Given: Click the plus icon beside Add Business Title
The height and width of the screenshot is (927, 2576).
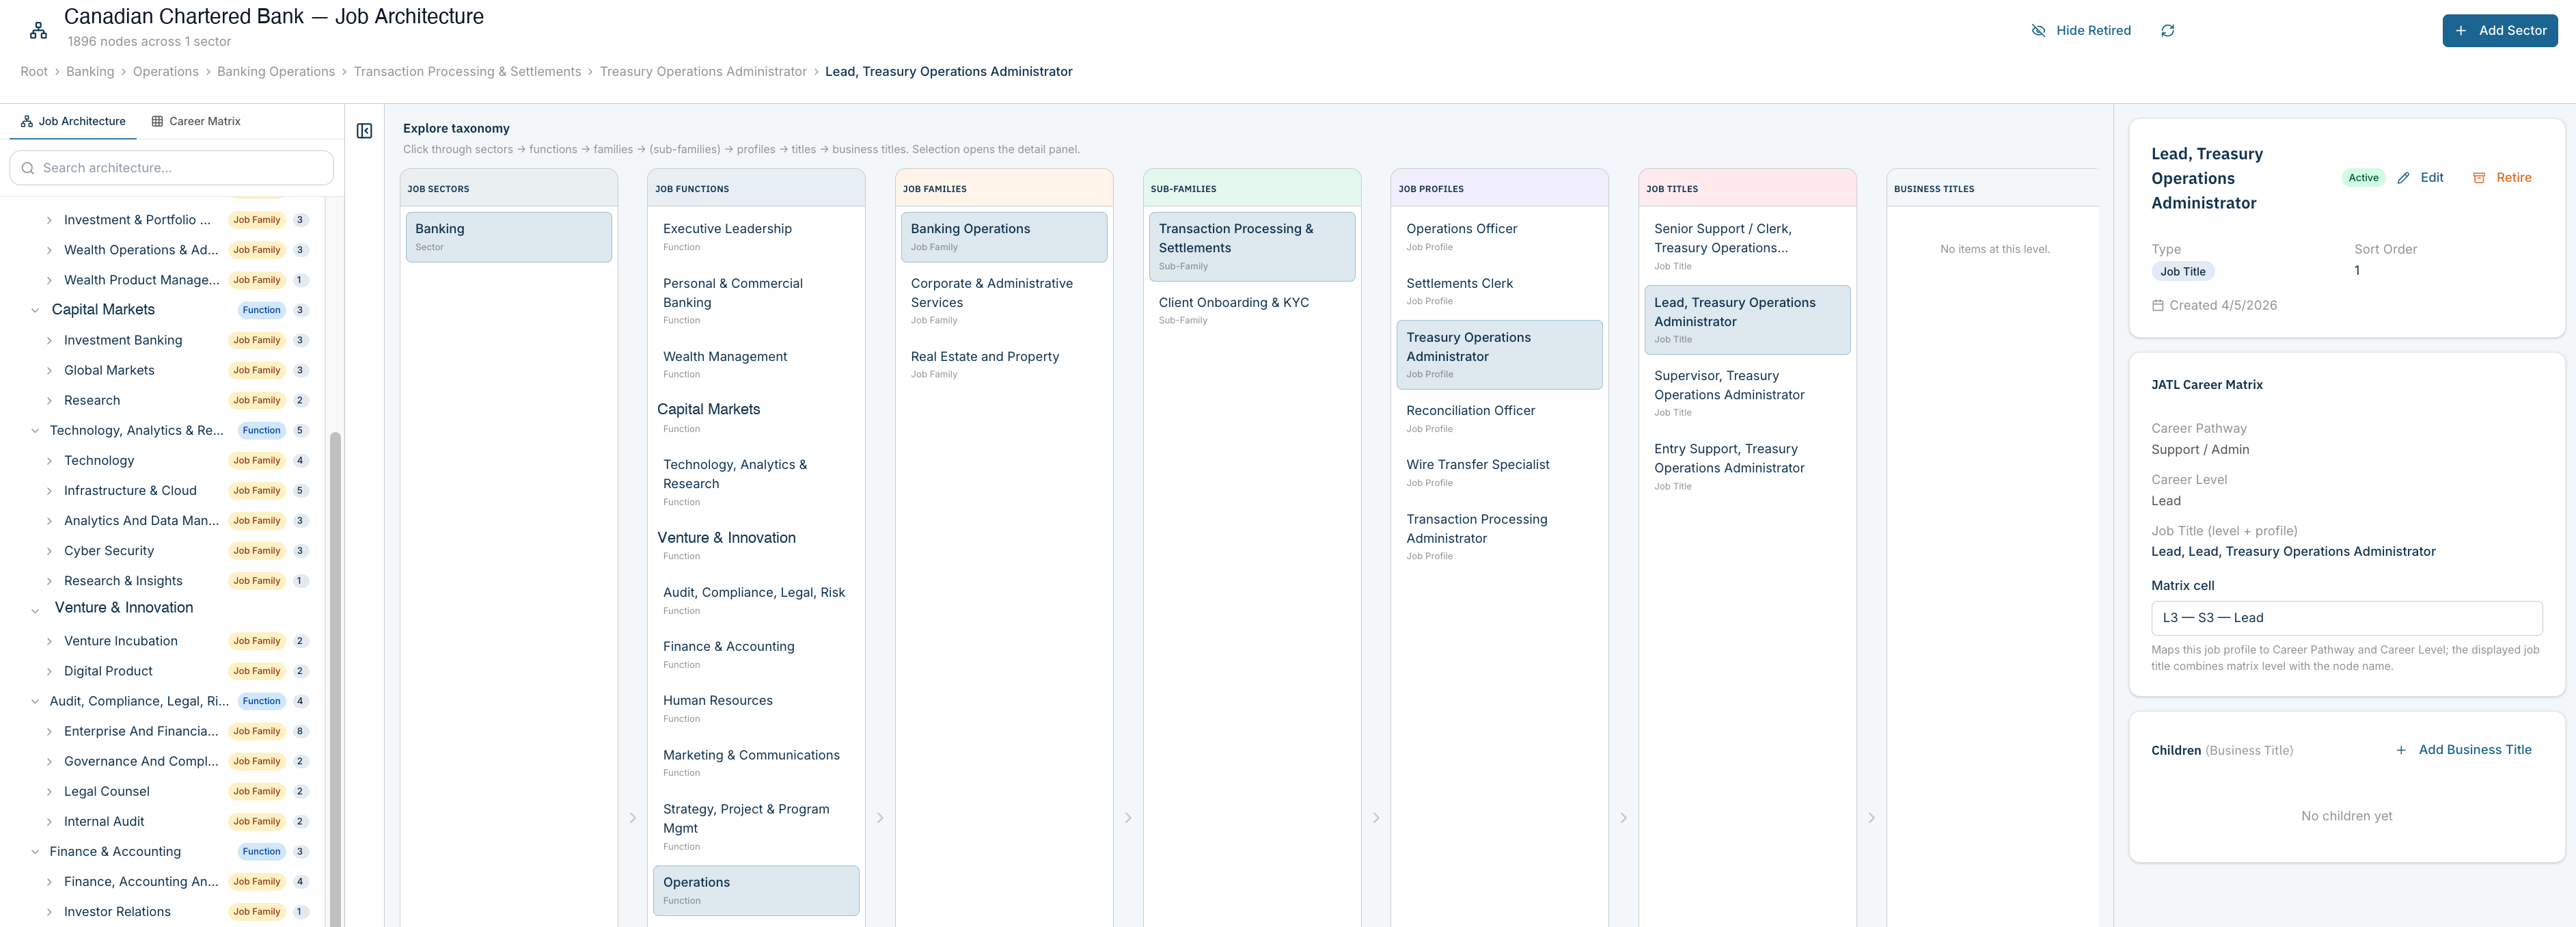Looking at the screenshot, I should [x=2401, y=750].
